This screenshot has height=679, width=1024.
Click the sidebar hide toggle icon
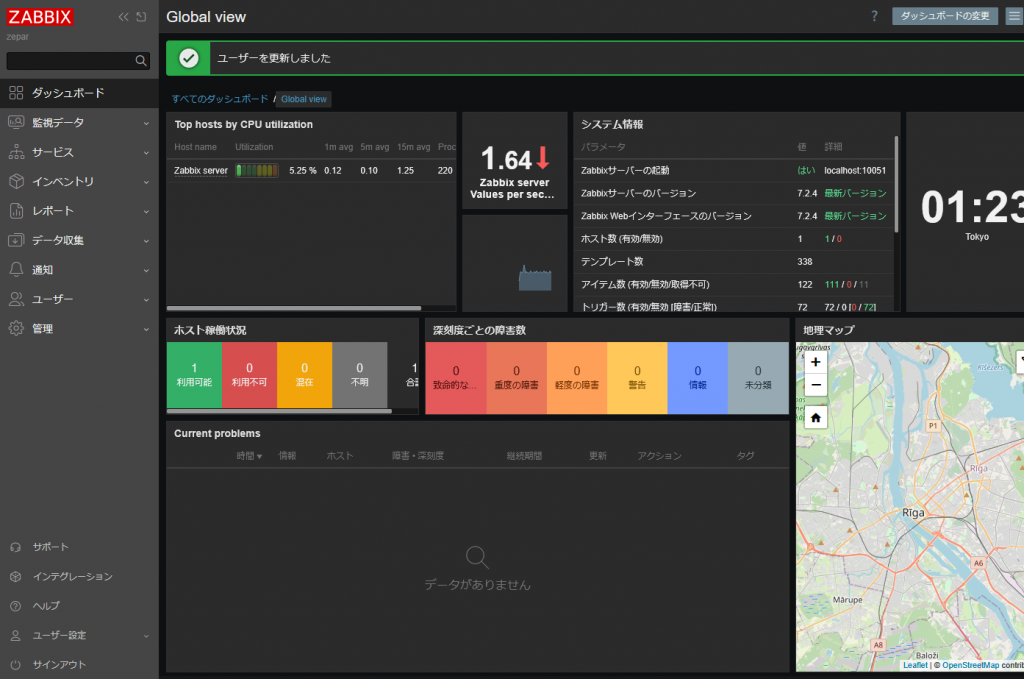(x=141, y=17)
